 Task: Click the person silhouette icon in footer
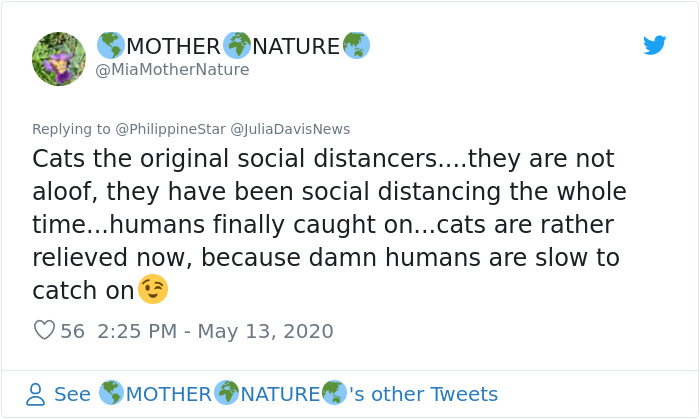[x=36, y=394]
